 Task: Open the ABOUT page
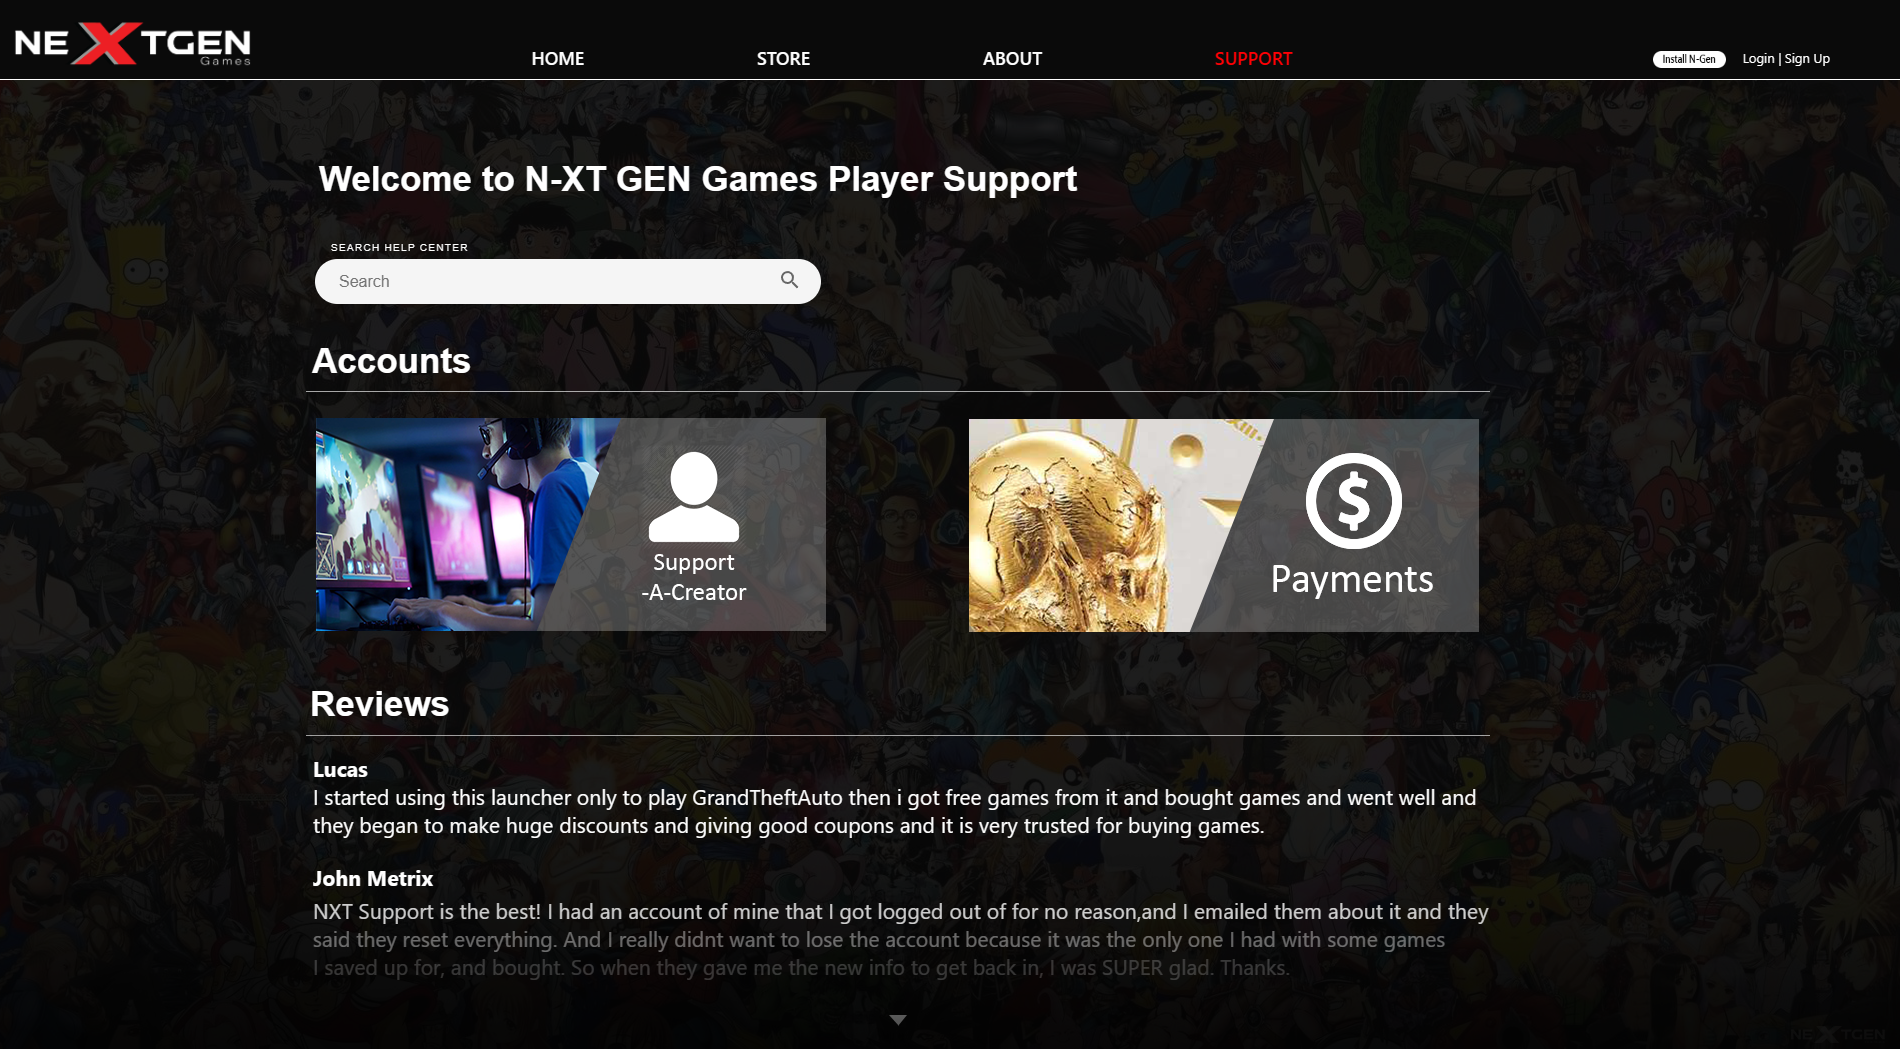point(1012,59)
